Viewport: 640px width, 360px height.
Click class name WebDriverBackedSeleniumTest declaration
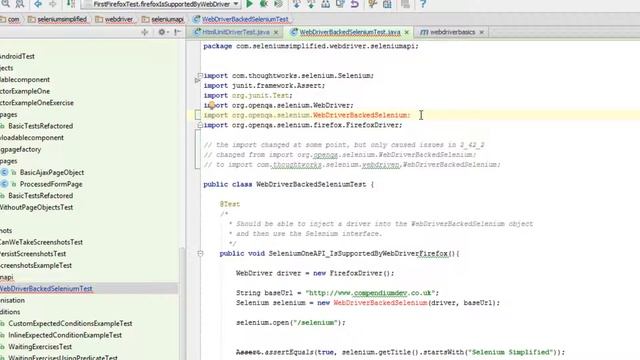pos(311,184)
